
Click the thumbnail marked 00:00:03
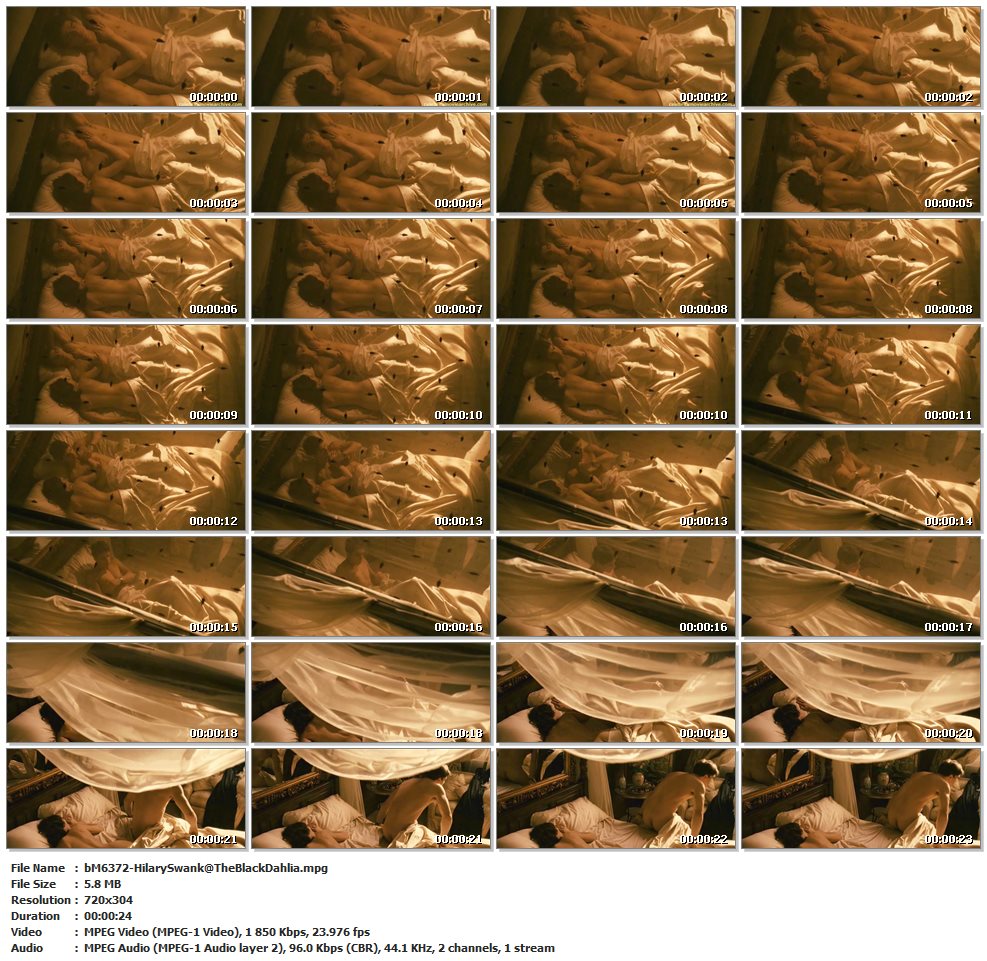pos(126,162)
